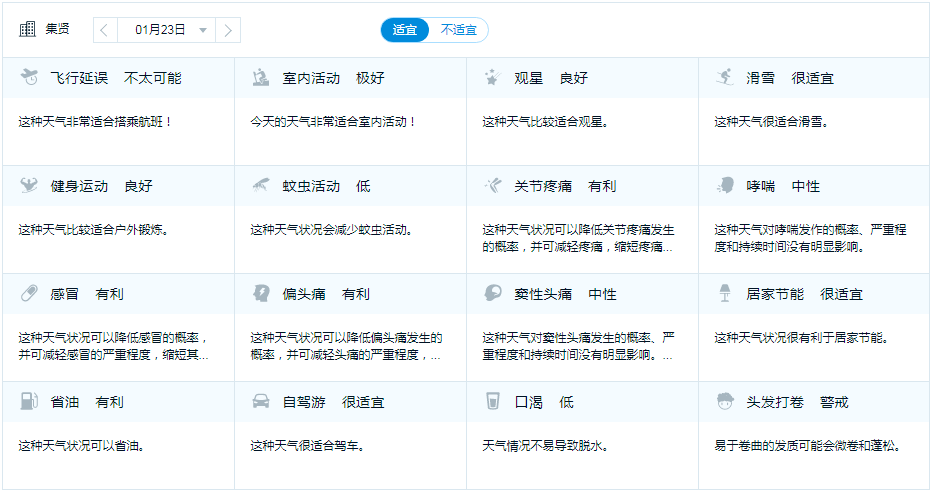Viewport: 935px width, 493px height.
Task: Go to next date with right arrow
Action: (228, 30)
